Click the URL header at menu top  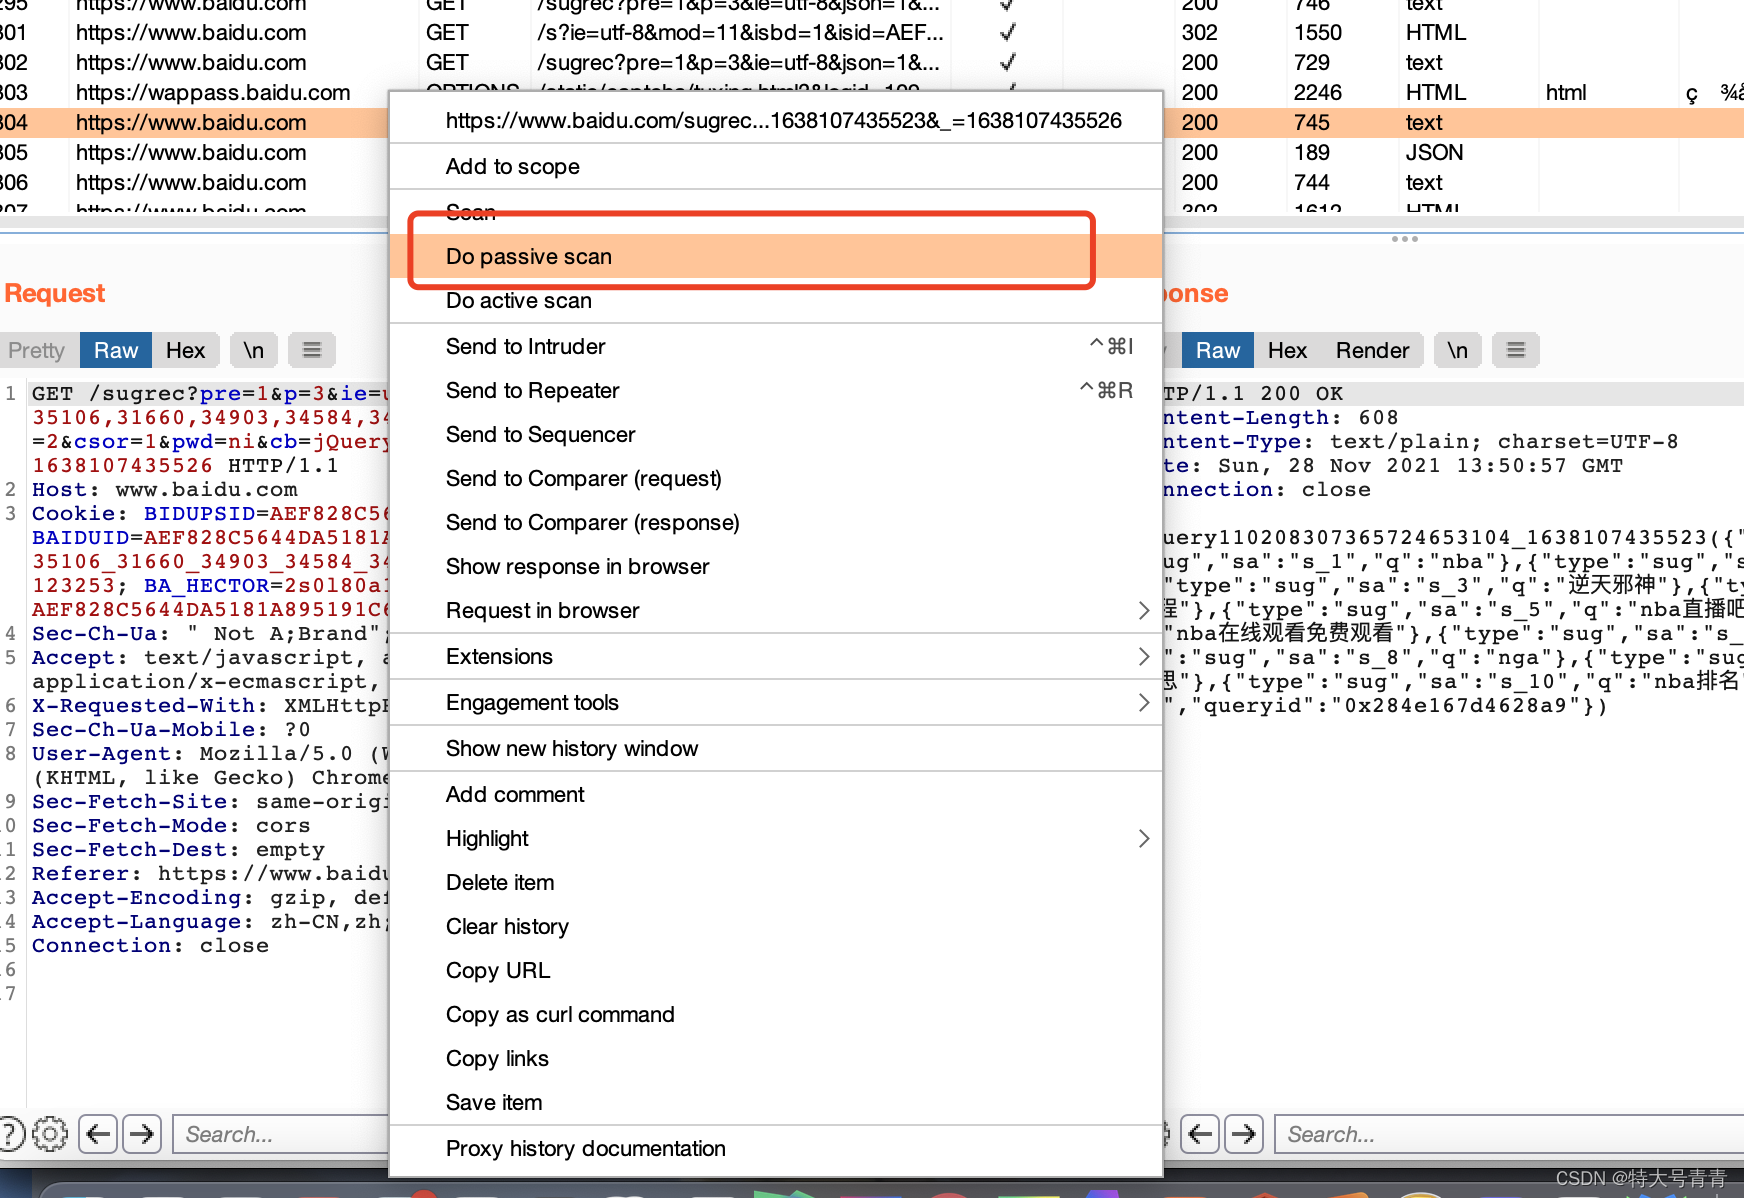click(x=776, y=120)
